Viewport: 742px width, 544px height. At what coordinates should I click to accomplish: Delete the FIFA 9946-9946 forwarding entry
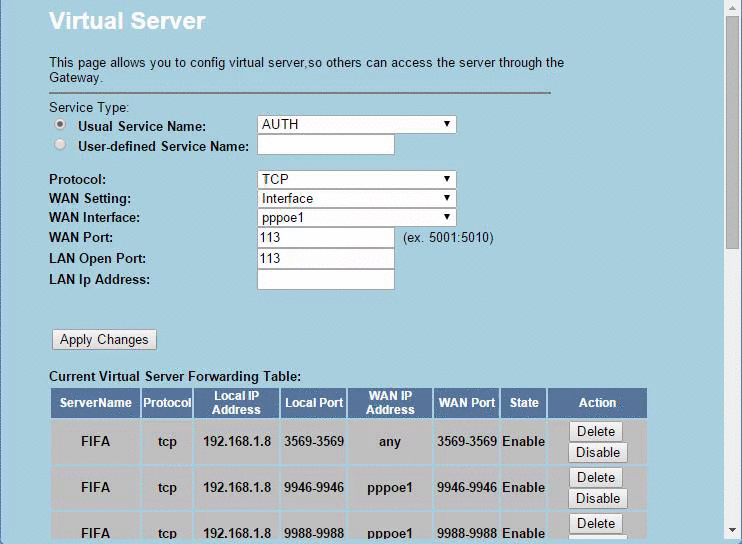(x=596, y=477)
